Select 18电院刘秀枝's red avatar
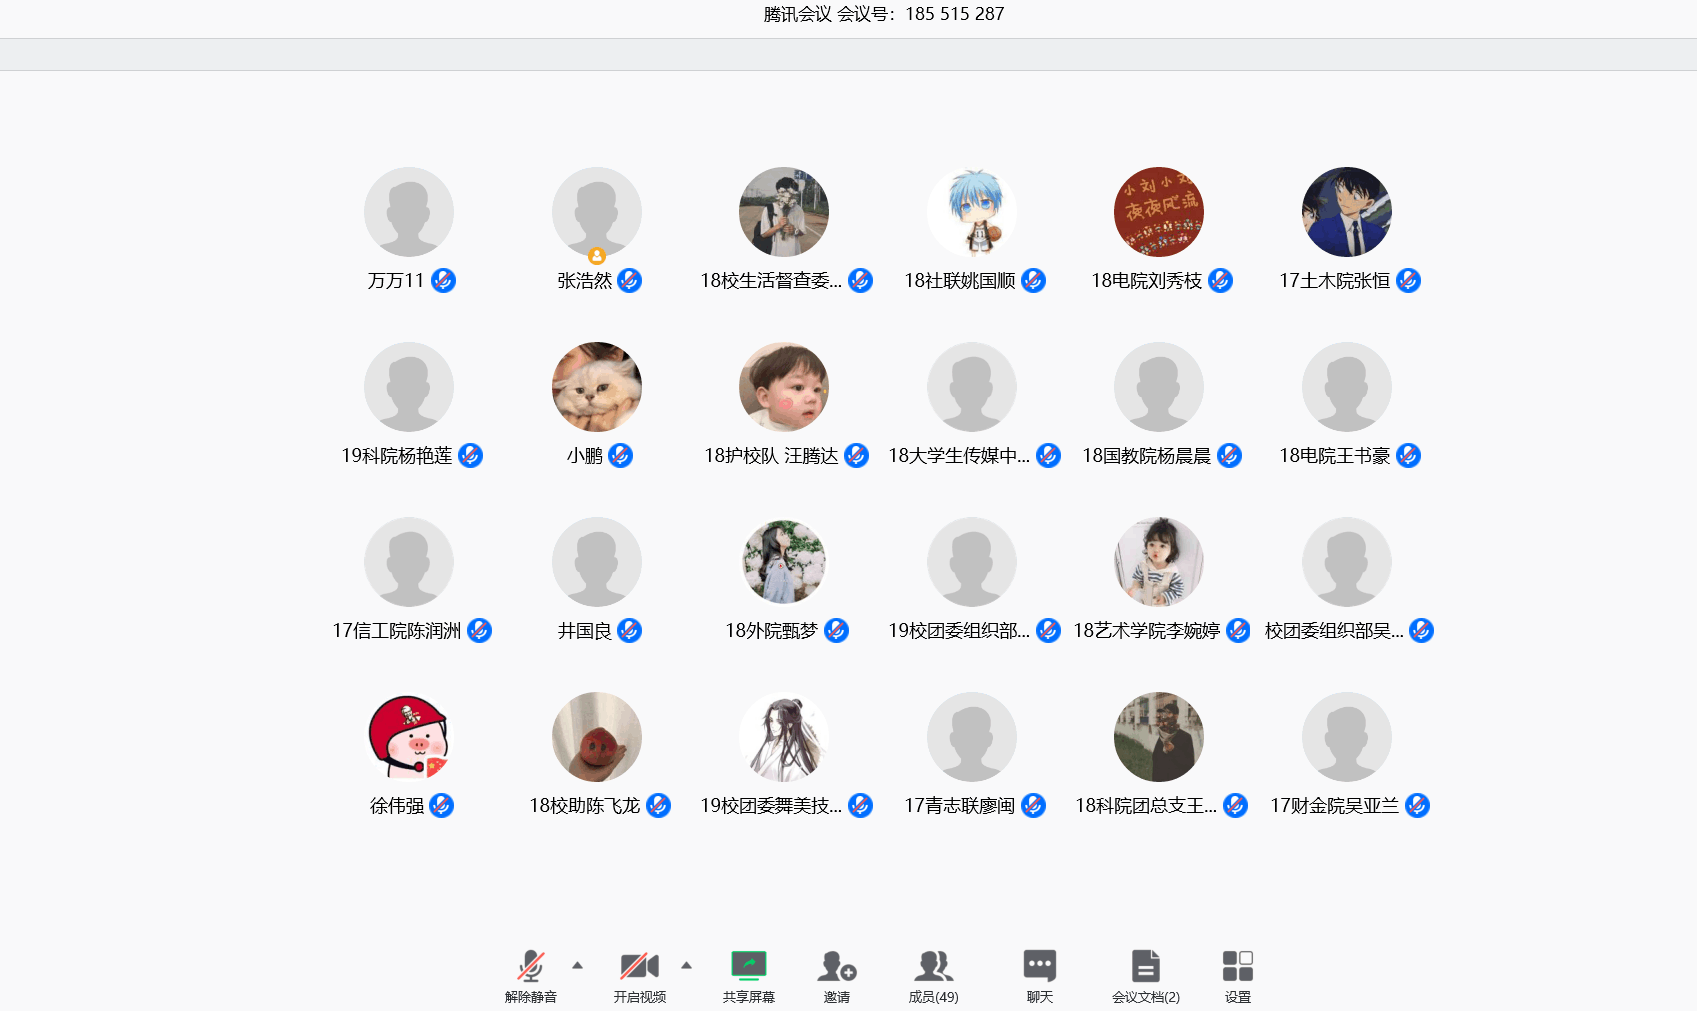 point(1159,212)
